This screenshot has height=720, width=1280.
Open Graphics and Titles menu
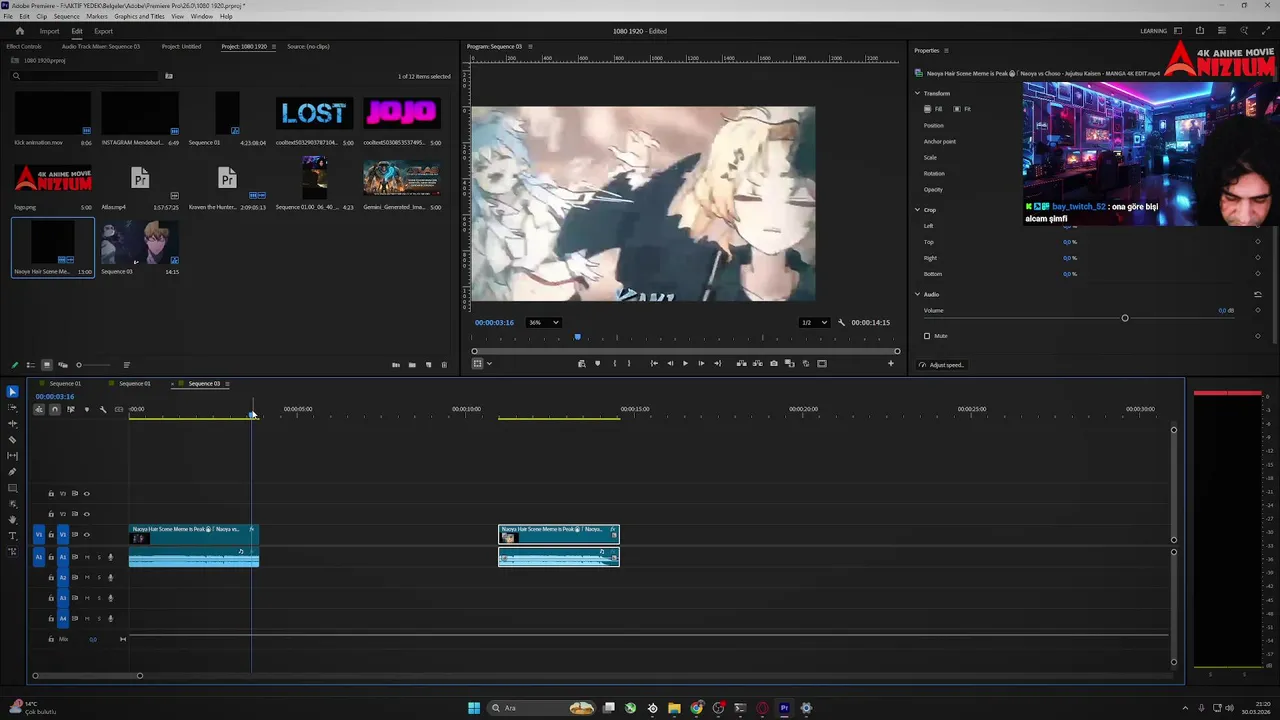(x=139, y=16)
